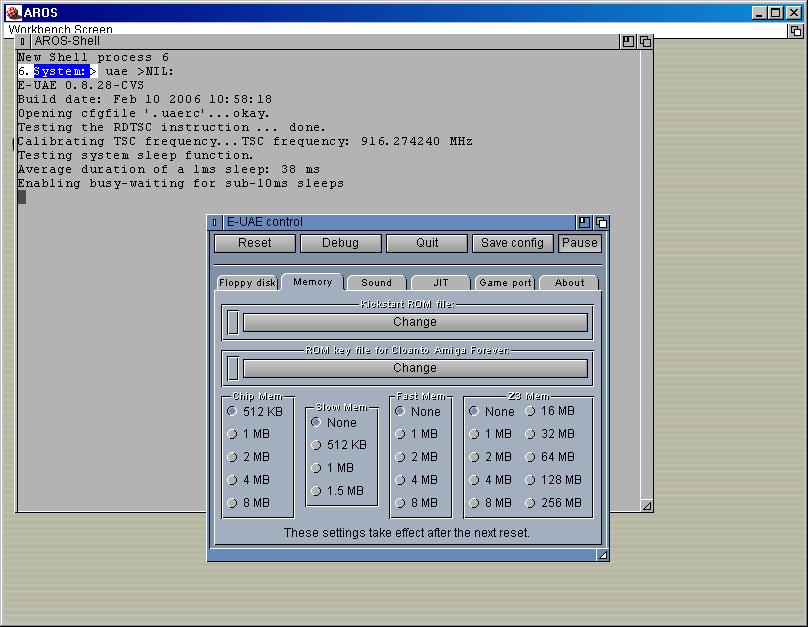Switch to the Memory tab
Image resolution: width=808 pixels, height=627 pixels.
tap(313, 282)
